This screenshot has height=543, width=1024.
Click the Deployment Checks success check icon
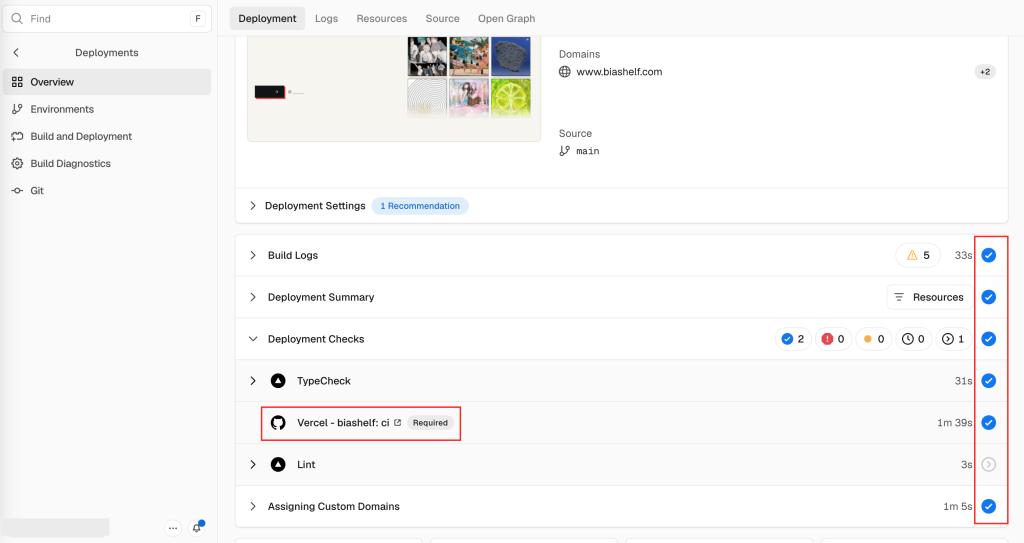pos(989,338)
